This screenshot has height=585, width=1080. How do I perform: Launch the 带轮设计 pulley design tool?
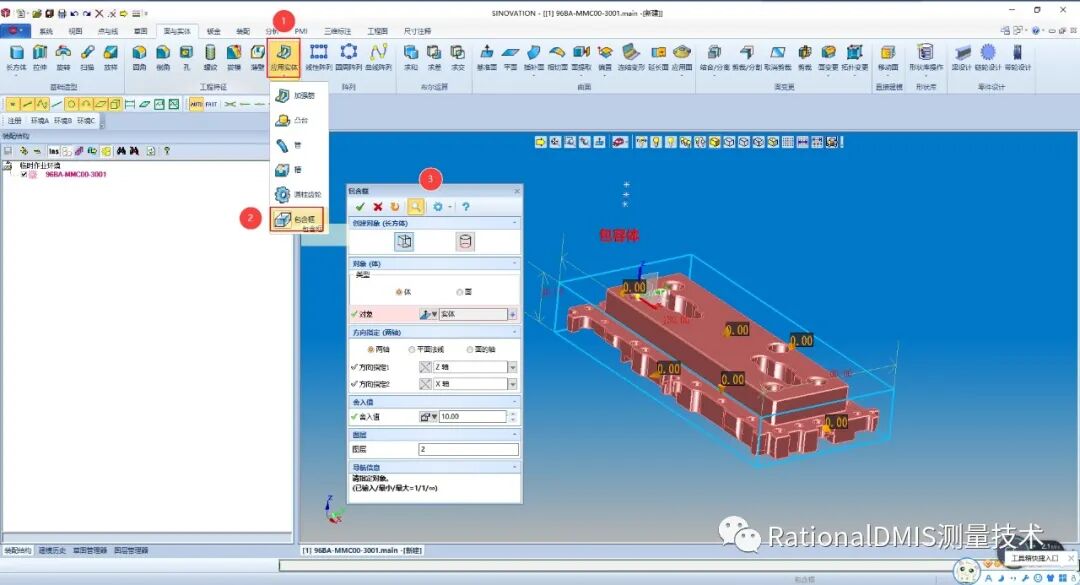[x=1017, y=57]
